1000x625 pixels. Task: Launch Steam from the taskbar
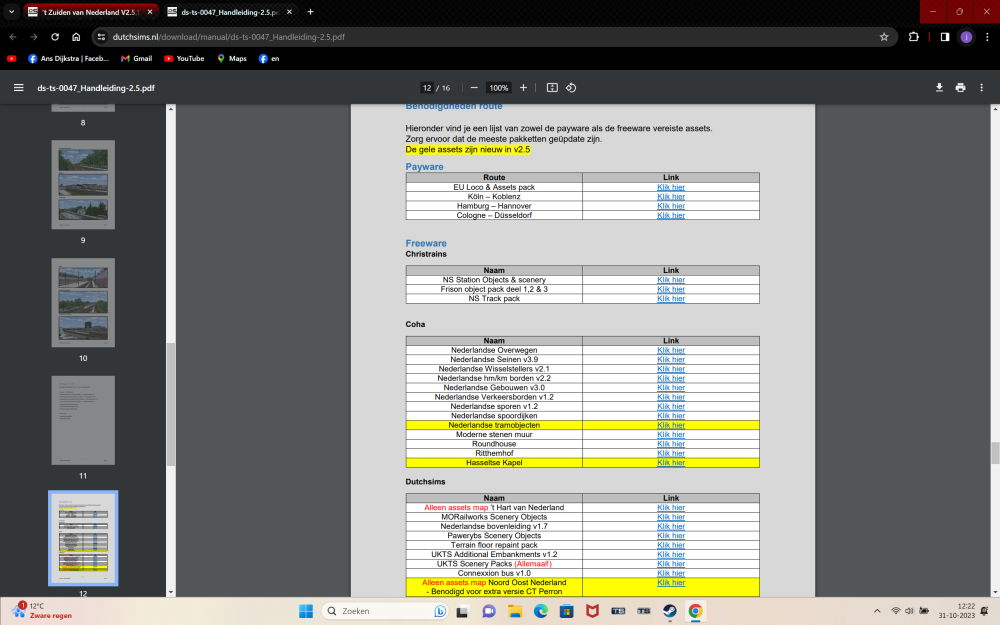tap(669, 611)
